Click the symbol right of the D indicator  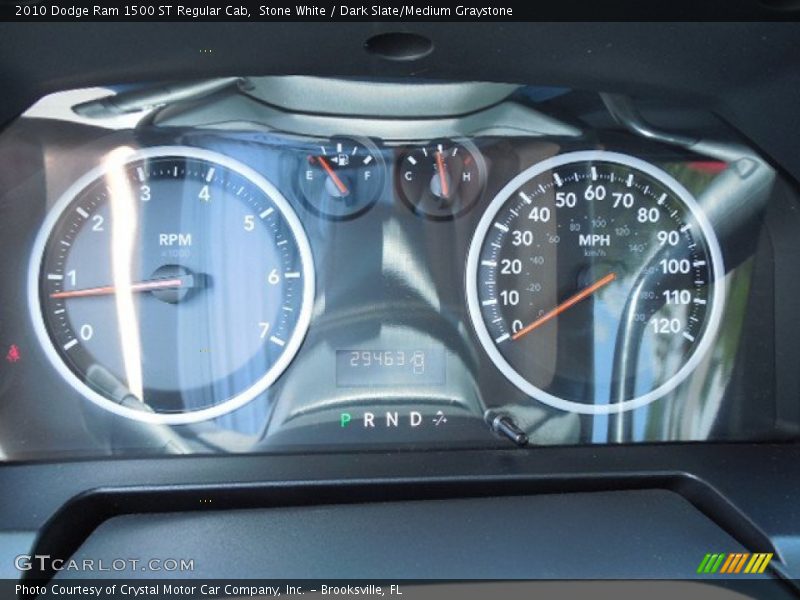tap(439, 419)
